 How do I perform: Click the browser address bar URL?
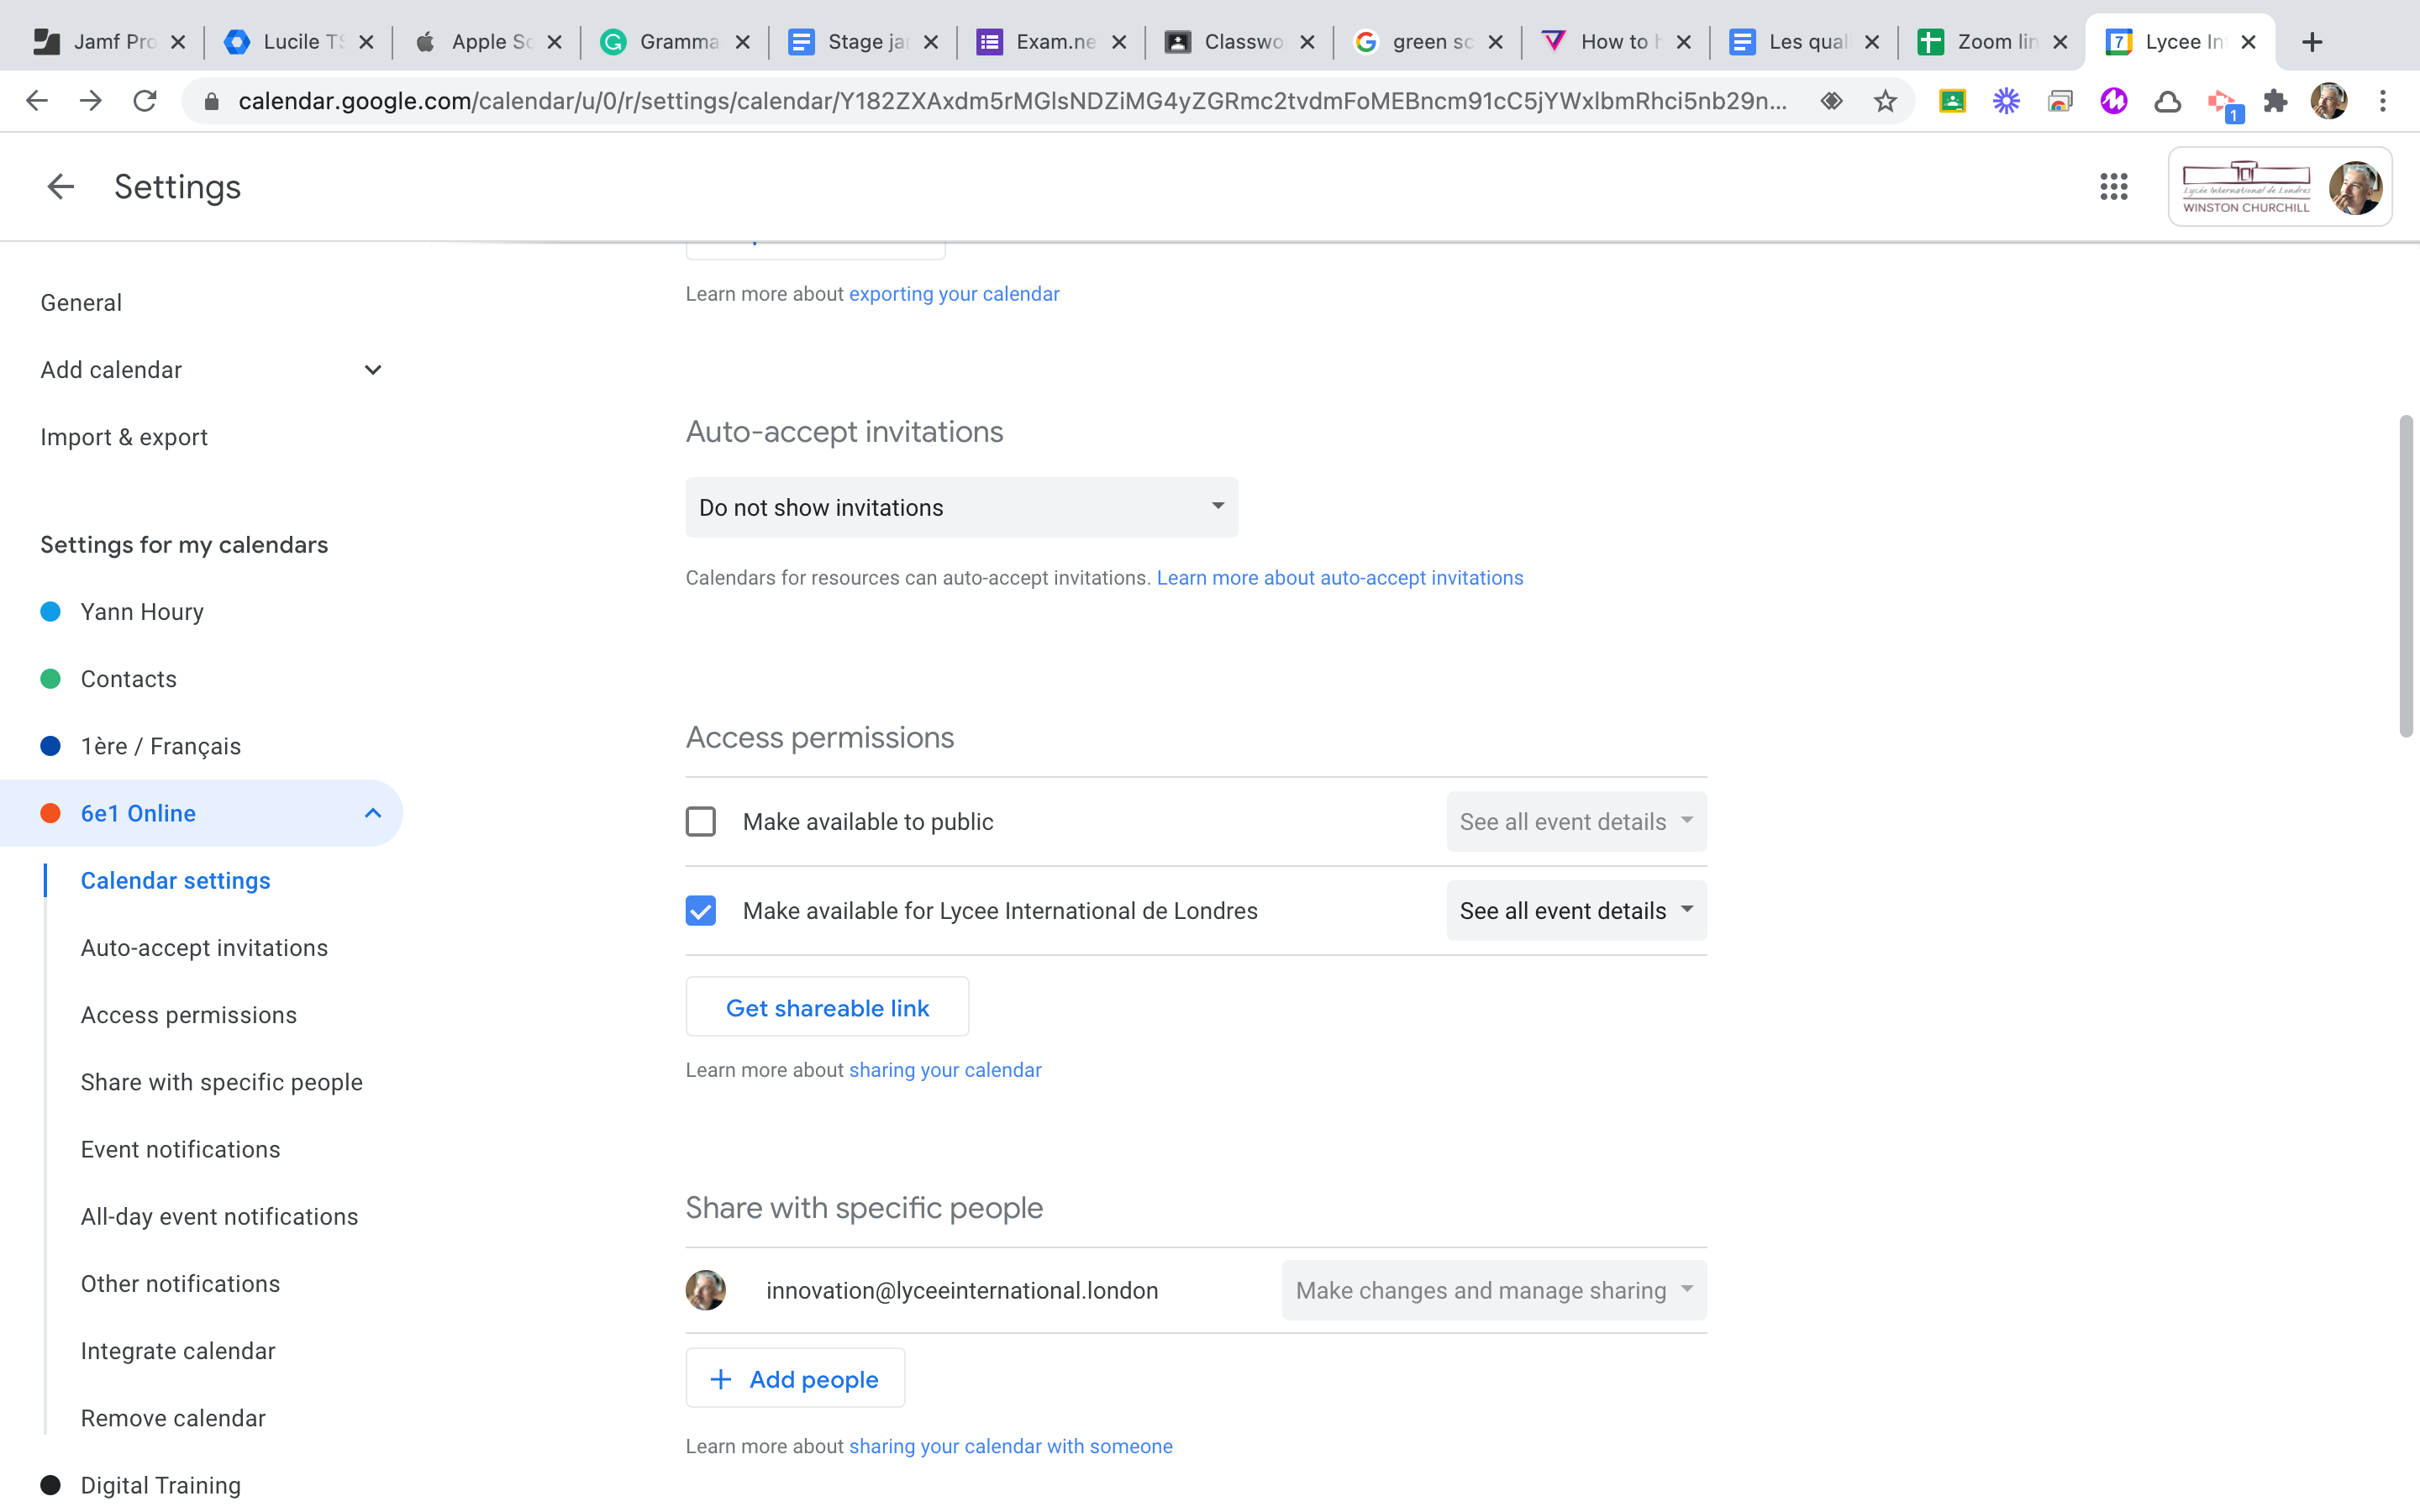coord(1010,101)
